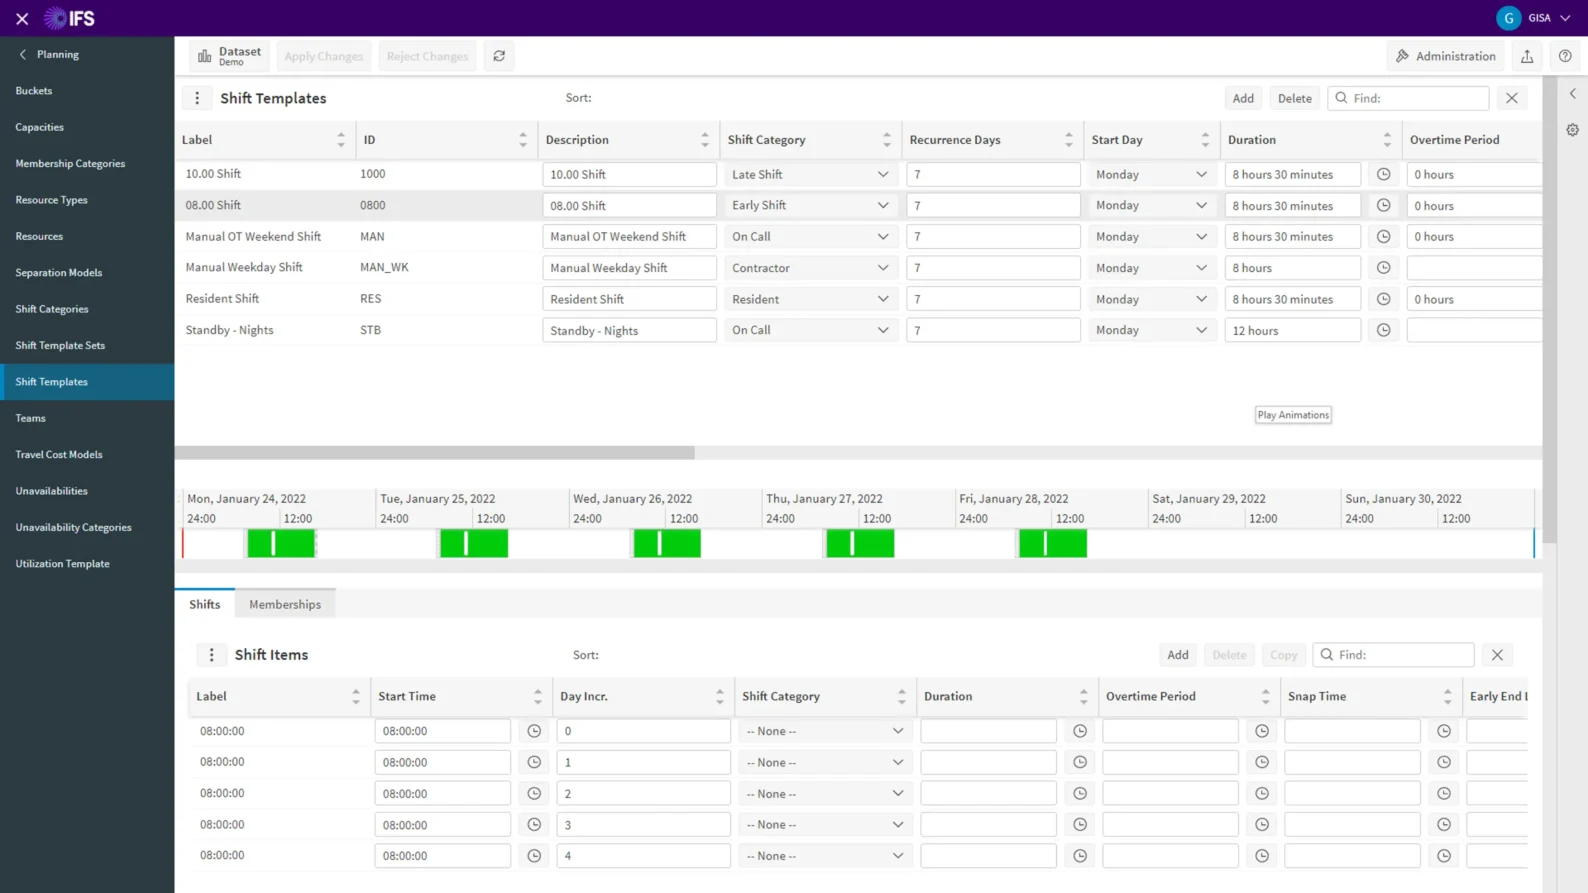
Task: Open GISA user account menu
Action: [1534, 18]
